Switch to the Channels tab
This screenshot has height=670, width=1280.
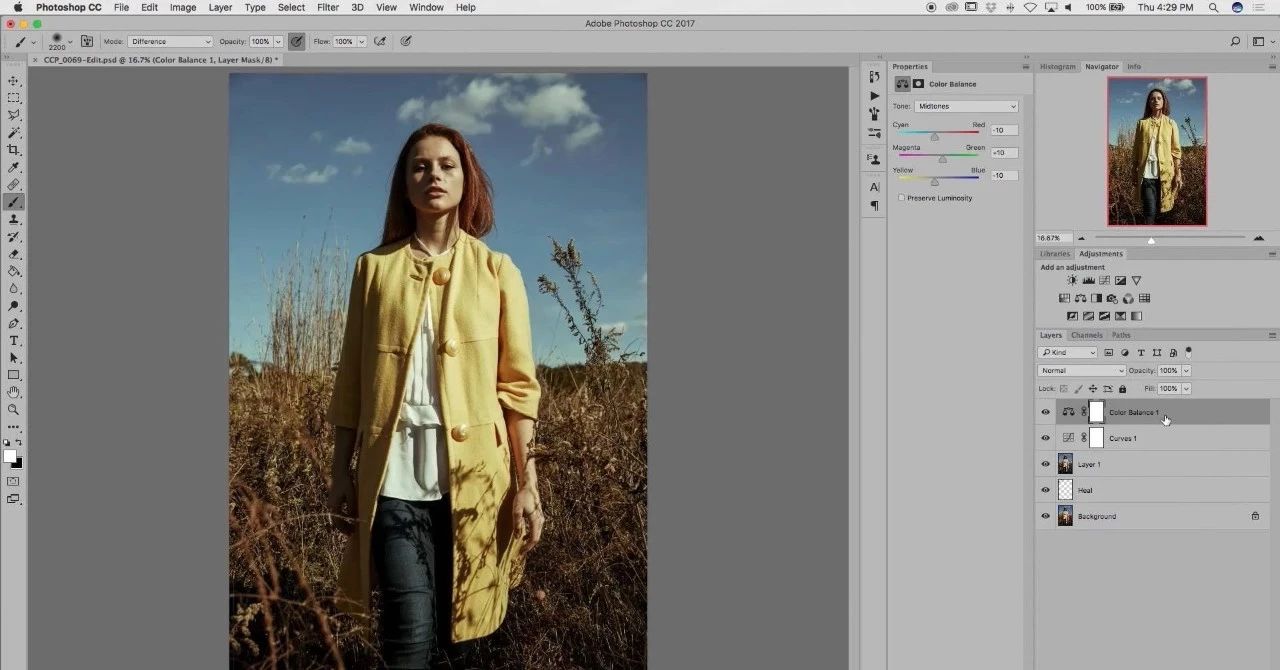click(1086, 335)
